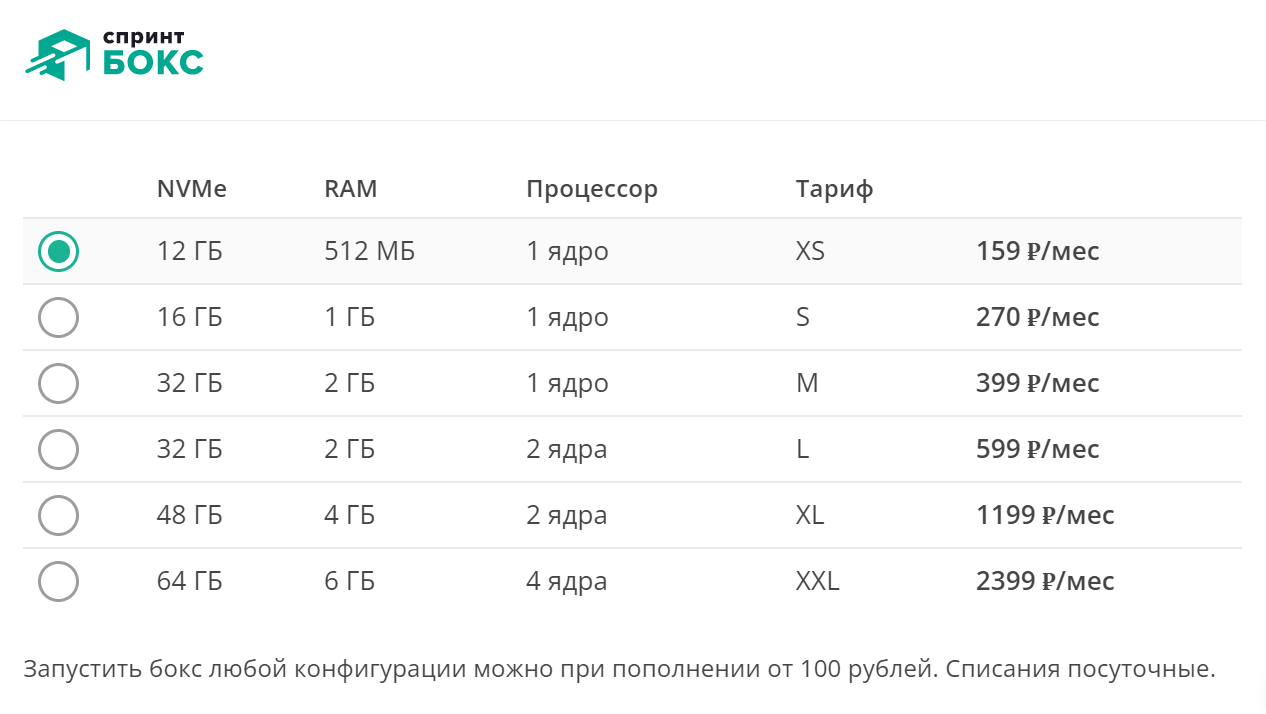Viewport: 1266px width, 714px height.
Task: Pick the XL configuration radio button
Action: tap(59, 515)
